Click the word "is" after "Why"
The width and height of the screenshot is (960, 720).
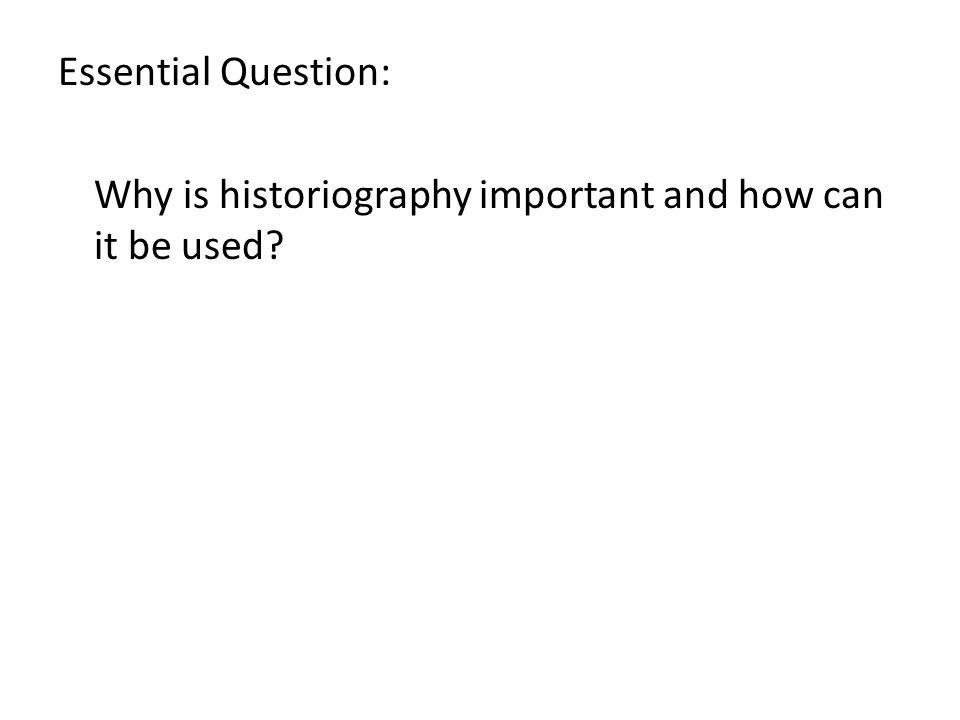(x=196, y=196)
